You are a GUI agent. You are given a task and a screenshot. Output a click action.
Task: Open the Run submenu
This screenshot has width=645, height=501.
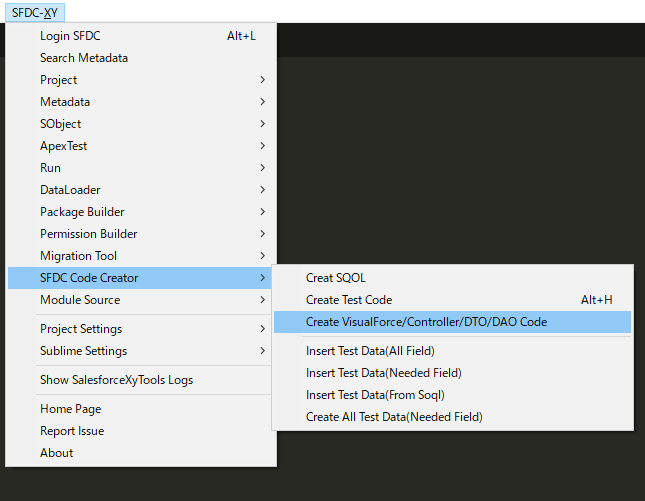[140, 168]
